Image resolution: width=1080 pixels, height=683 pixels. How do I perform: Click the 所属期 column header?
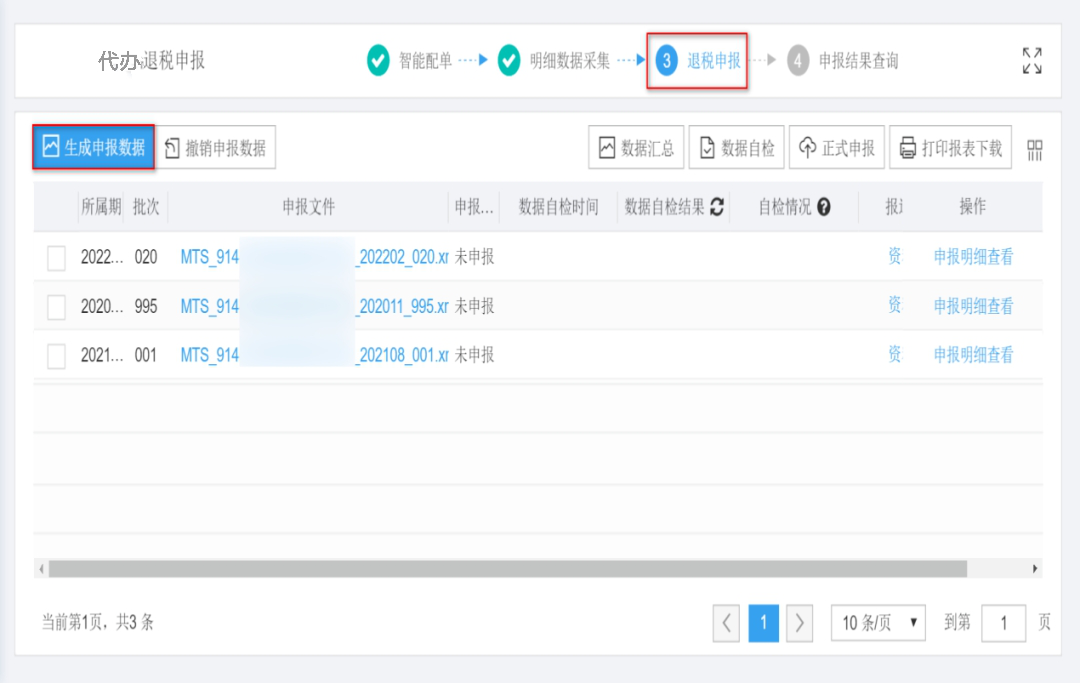pos(101,207)
